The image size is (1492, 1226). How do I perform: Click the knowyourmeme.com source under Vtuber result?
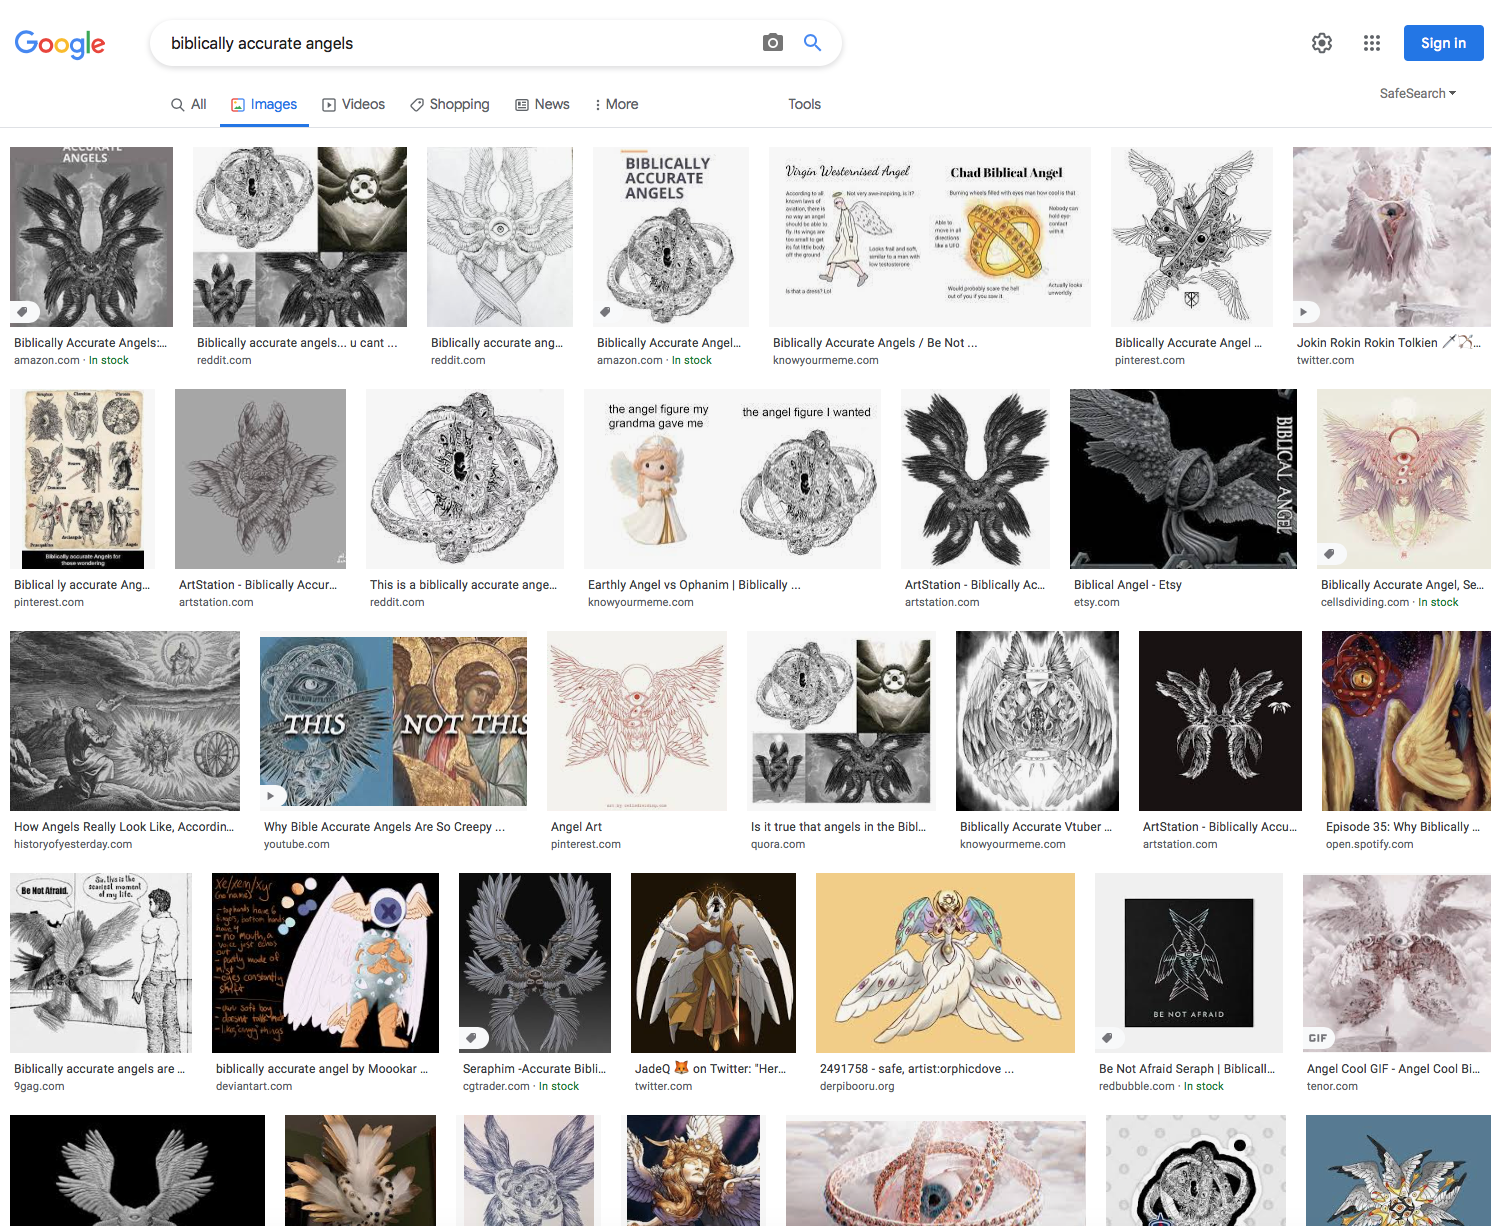pos(1012,844)
